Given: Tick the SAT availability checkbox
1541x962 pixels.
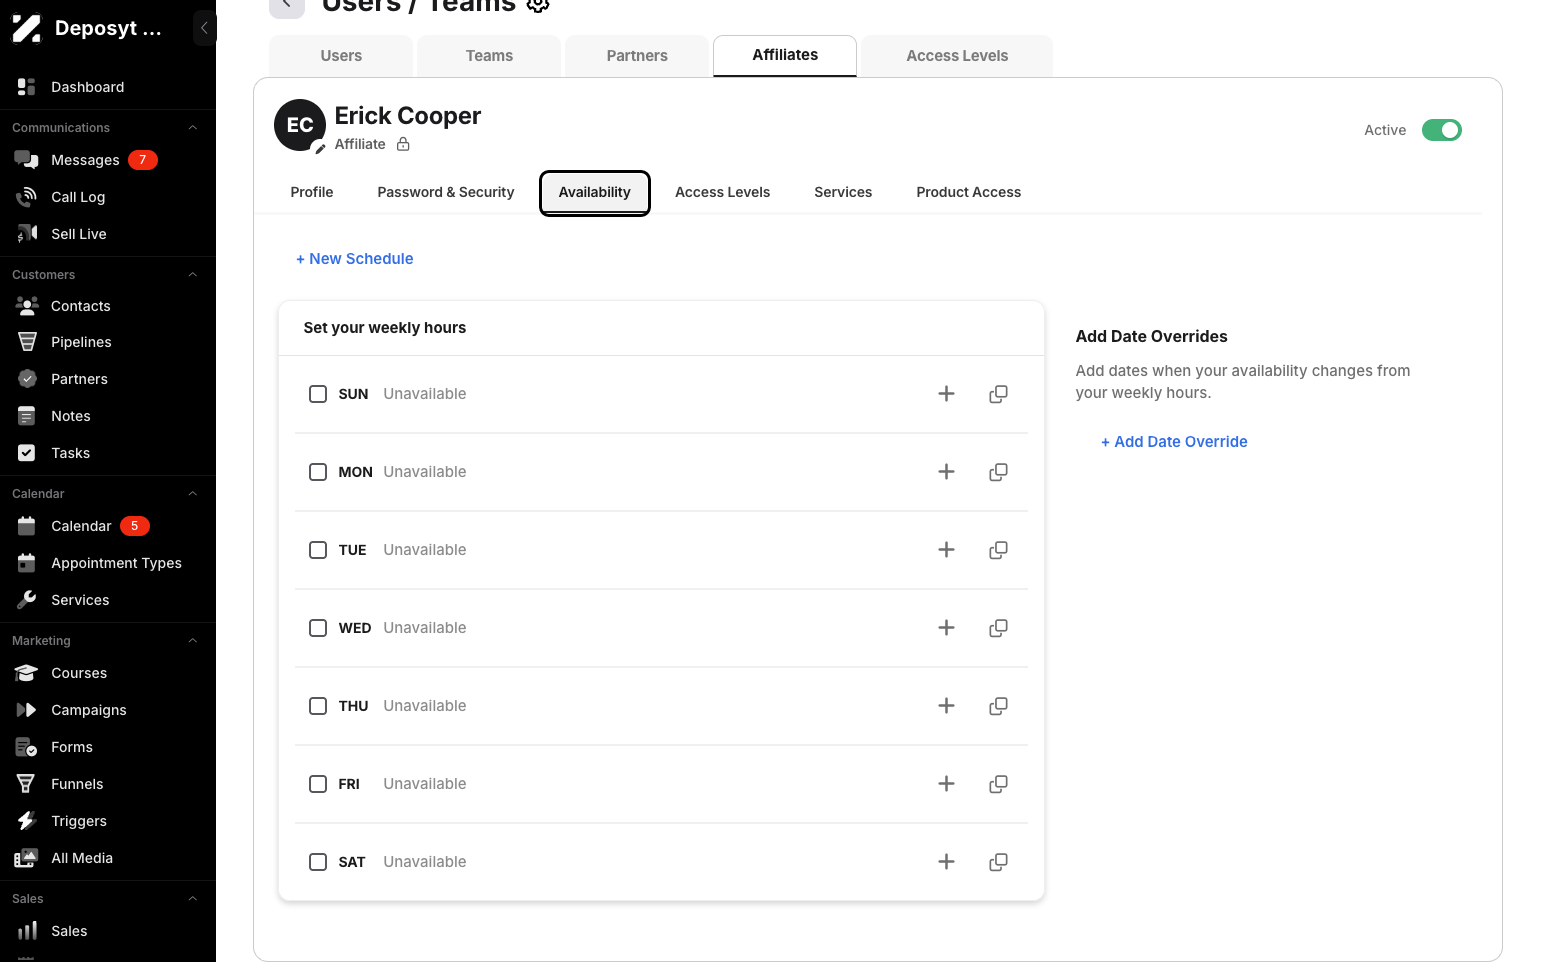Looking at the screenshot, I should tap(318, 862).
